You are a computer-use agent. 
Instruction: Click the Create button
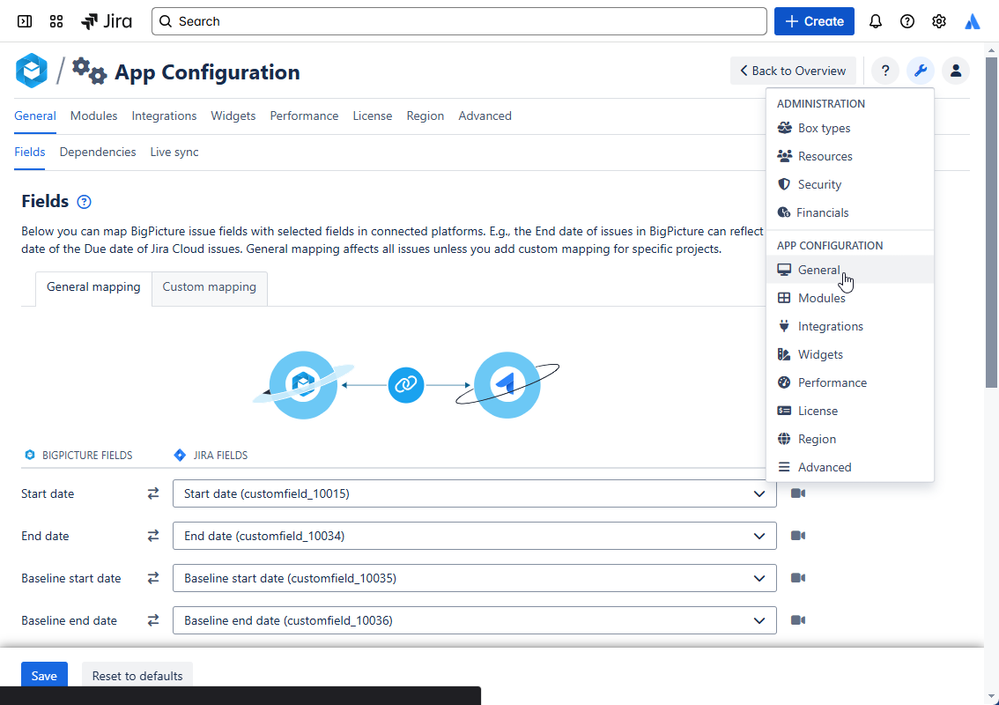click(814, 22)
